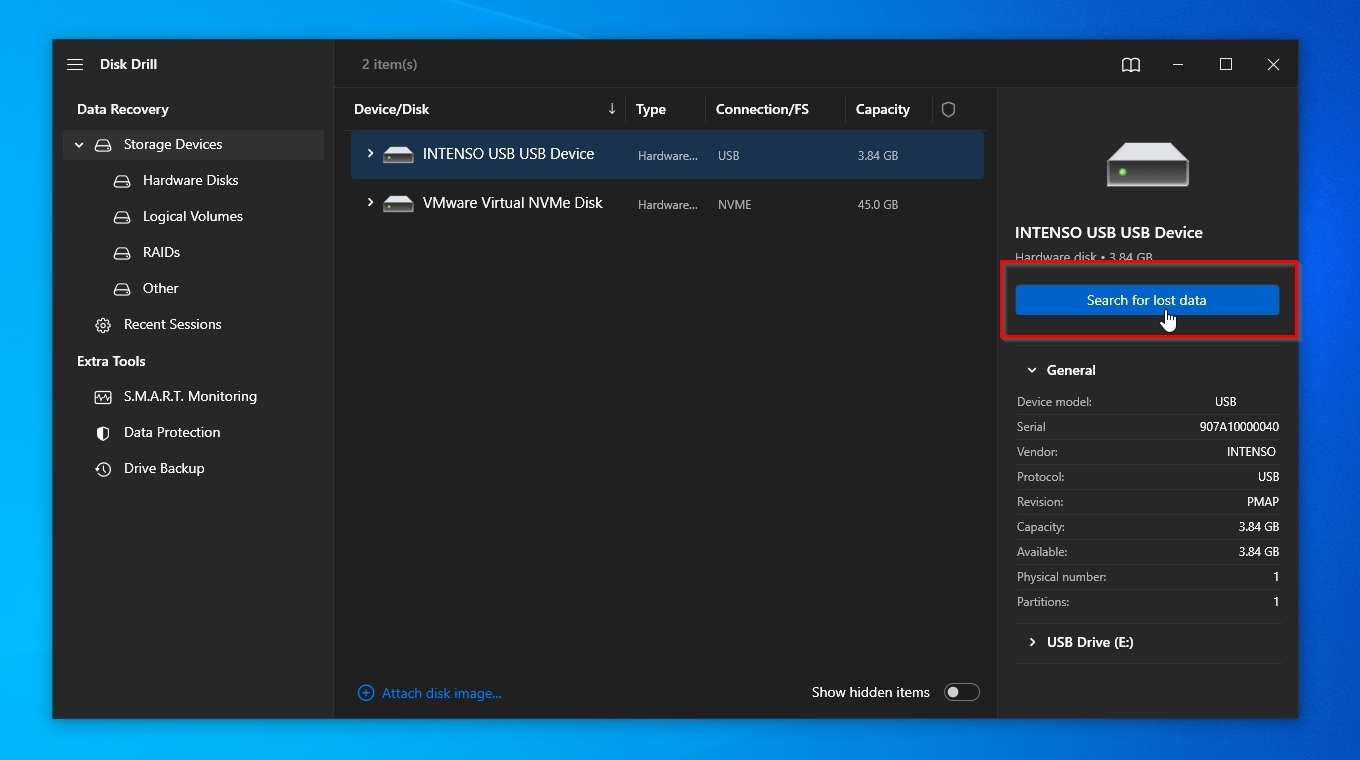1360x760 pixels.
Task: Click the protection shield column header icon
Action: click(x=948, y=109)
